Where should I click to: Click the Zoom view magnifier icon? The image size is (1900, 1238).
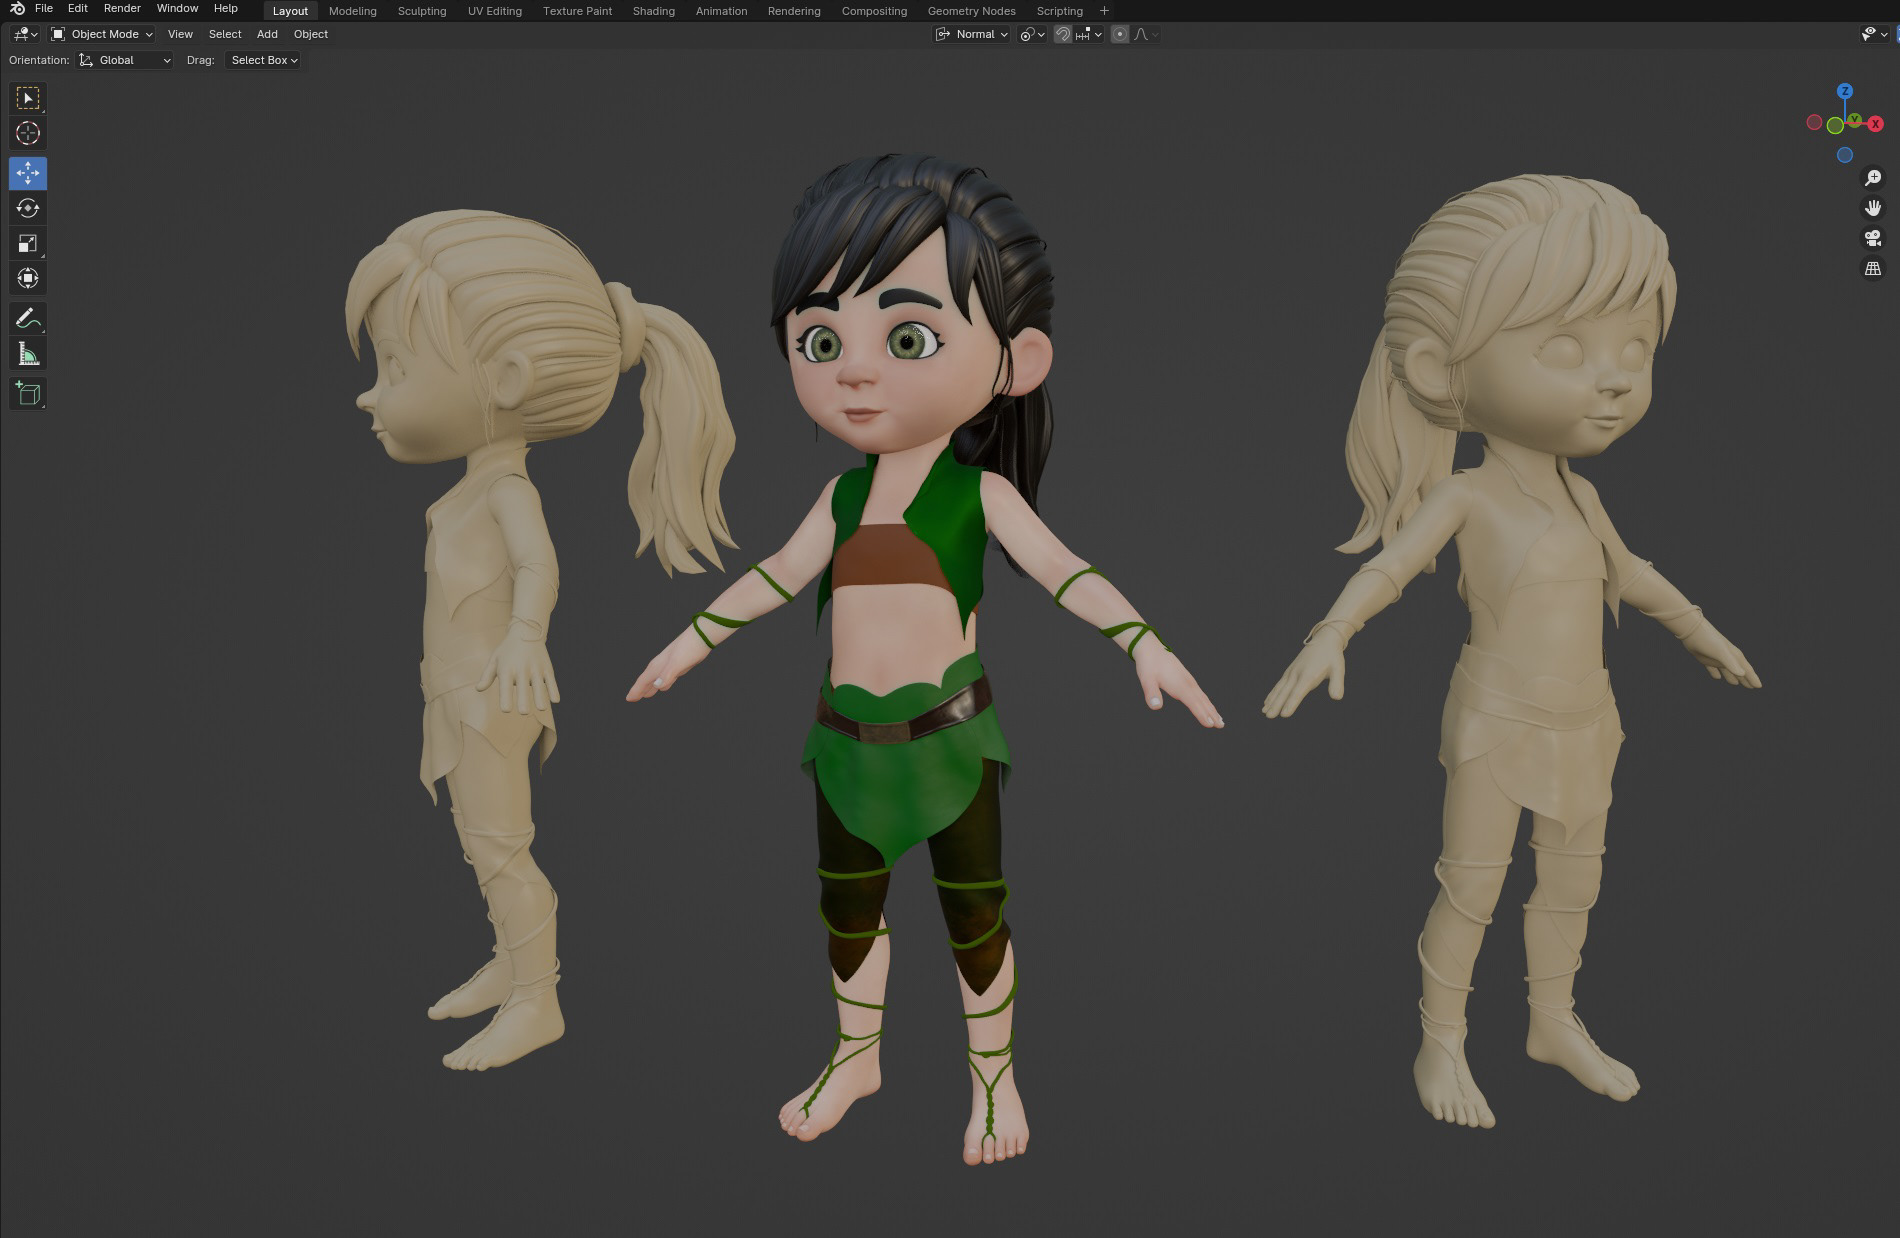(1873, 178)
